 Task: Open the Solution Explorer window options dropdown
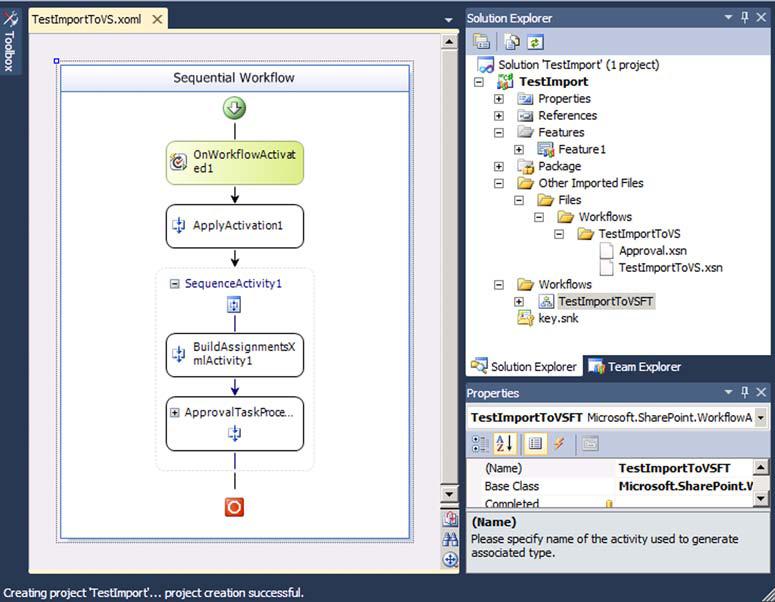tap(728, 18)
